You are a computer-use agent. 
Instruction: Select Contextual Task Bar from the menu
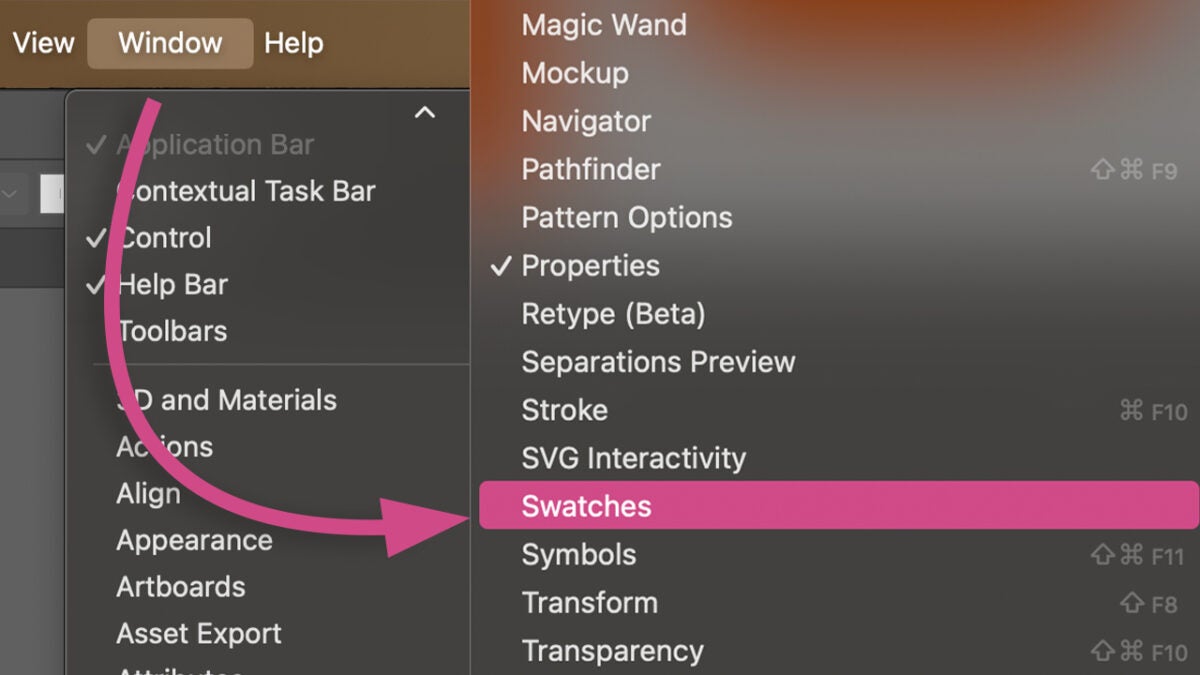tap(246, 191)
